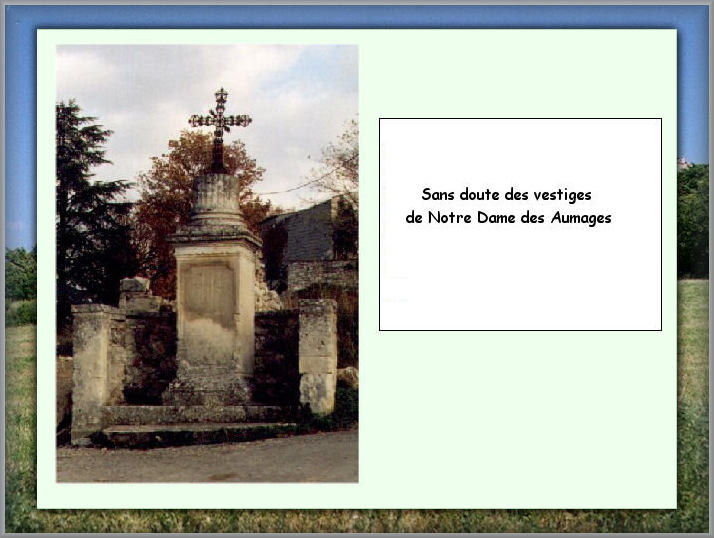Click the iron cross atop the monument

pos(219,121)
